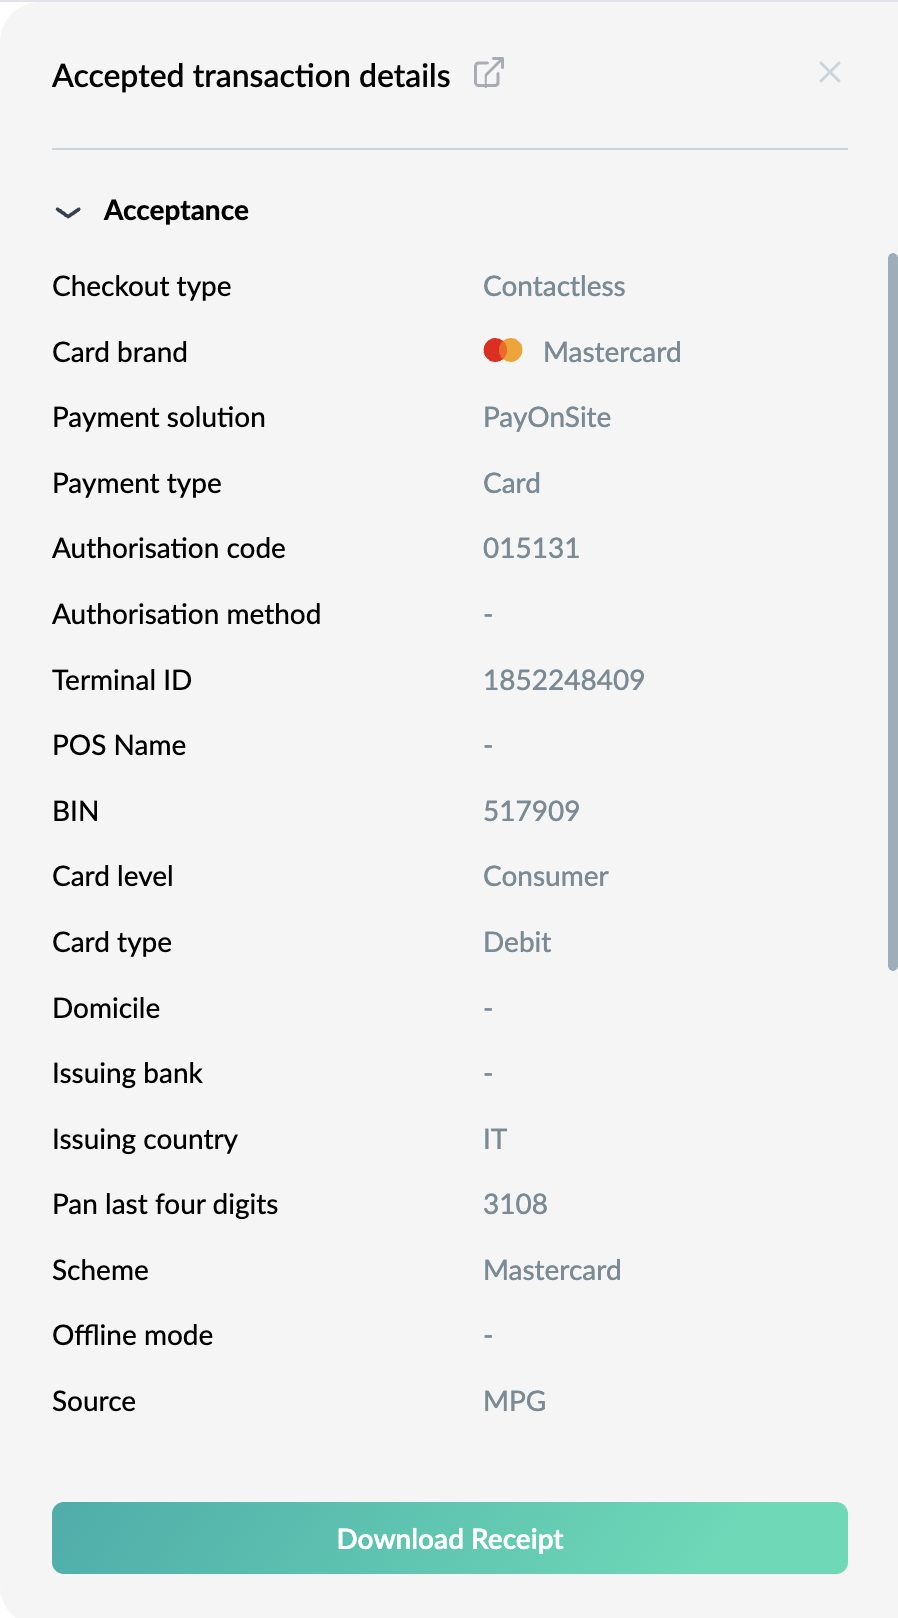Click the Accepted transaction details title
Image resolution: width=898 pixels, height=1618 pixels.
point(251,76)
